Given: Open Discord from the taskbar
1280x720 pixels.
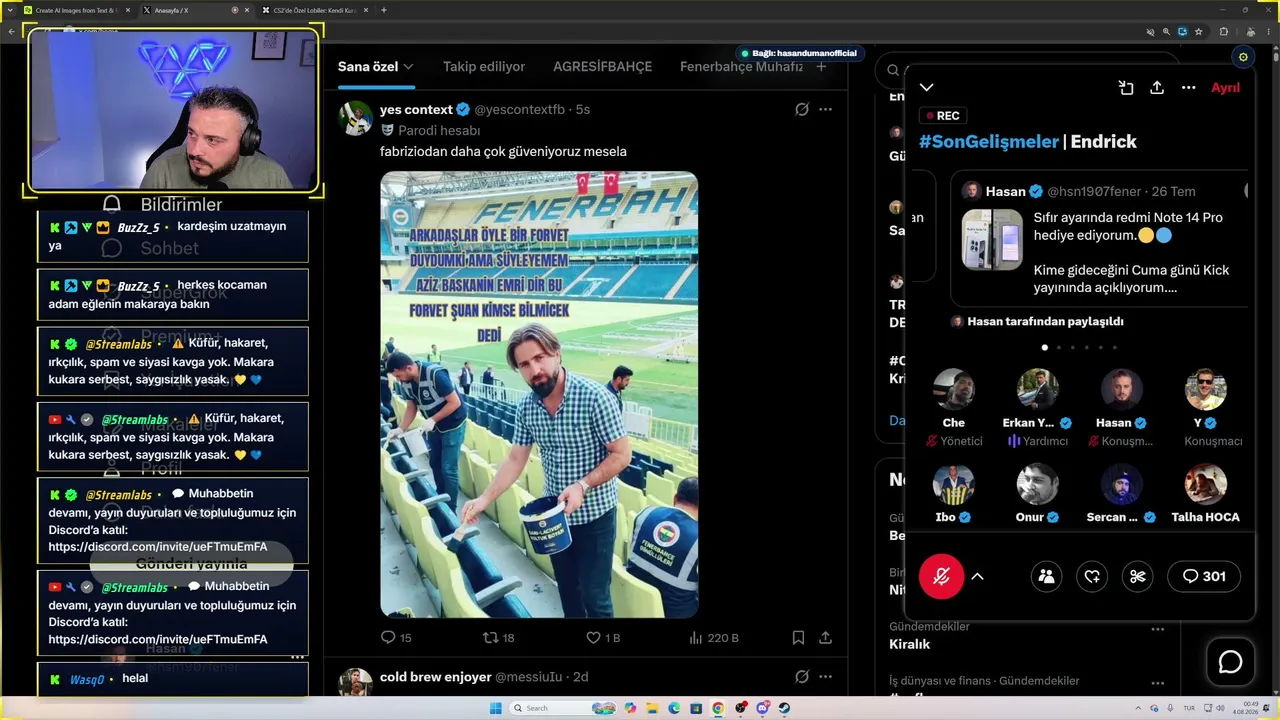Looking at the screenshot, I should tap(762, 708).
